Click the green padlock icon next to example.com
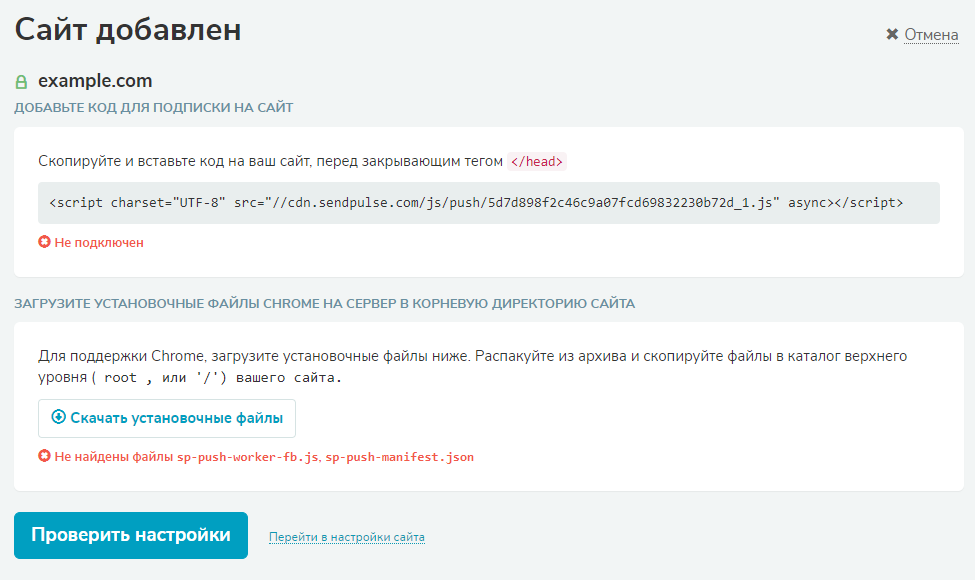Image resolution: width=975 pixels, height=580 pixels. (21, 81)
